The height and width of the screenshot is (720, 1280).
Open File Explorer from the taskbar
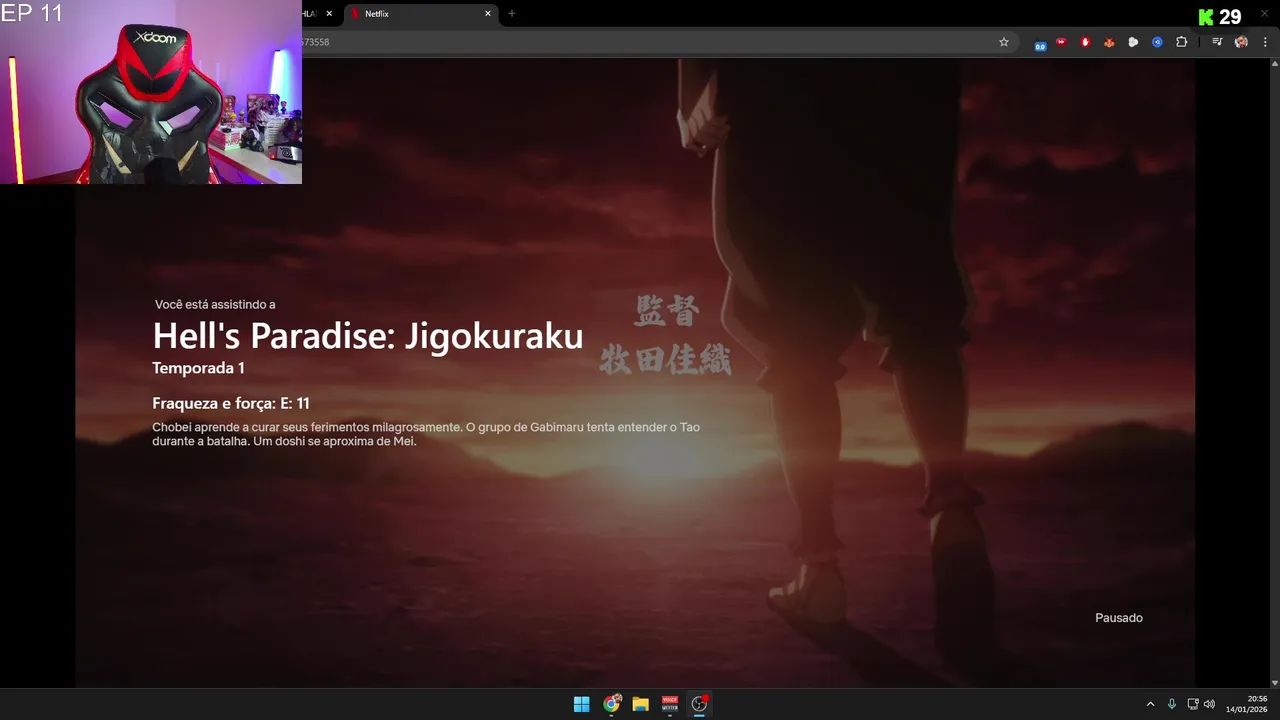[x=640, y=704]
